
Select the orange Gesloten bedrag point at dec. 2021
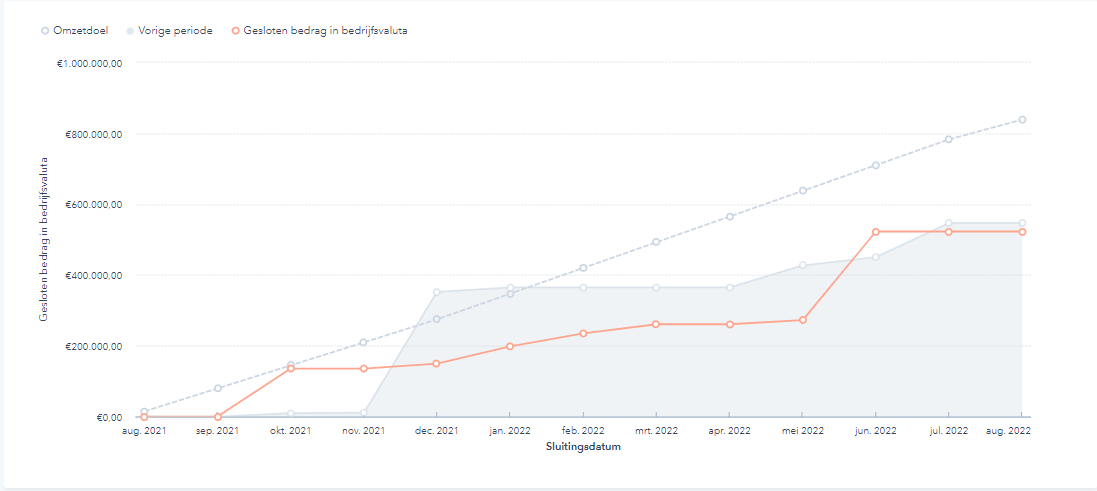(x=437, y=364)
